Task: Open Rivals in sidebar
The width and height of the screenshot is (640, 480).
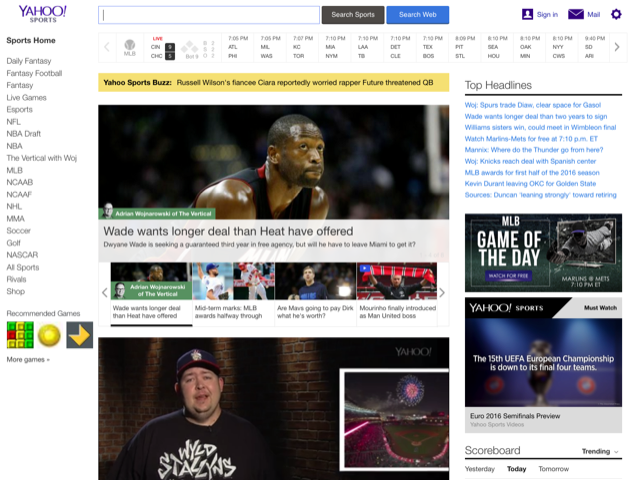Action: pos(16,279)
